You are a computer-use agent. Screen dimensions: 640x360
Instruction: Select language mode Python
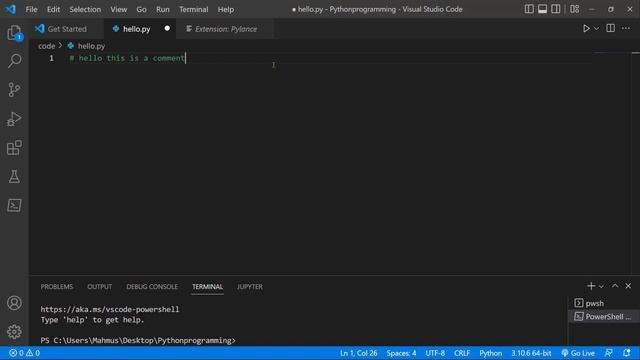(x=491, y=353)
